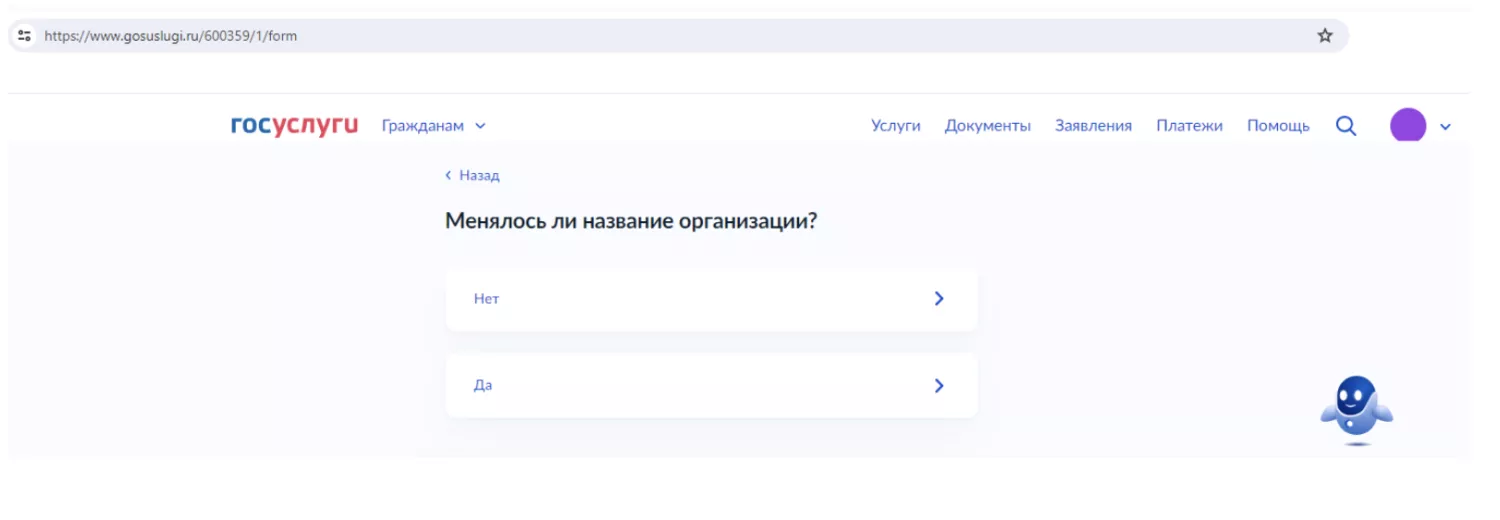This screenshot has width=1500, height=520.
Task: Open the Документы menu item
Action: point(987,126)
